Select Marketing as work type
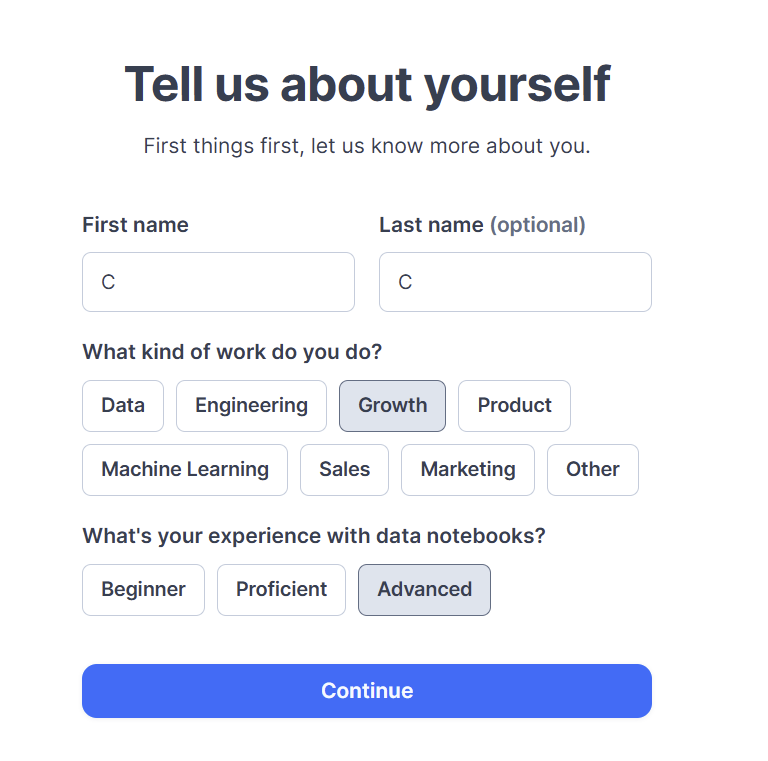The image size is (768, 761). (x=468, y=470)
